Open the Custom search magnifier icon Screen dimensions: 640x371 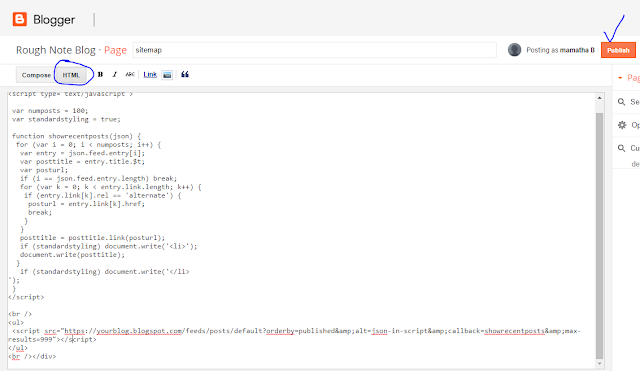click(621, 148)
